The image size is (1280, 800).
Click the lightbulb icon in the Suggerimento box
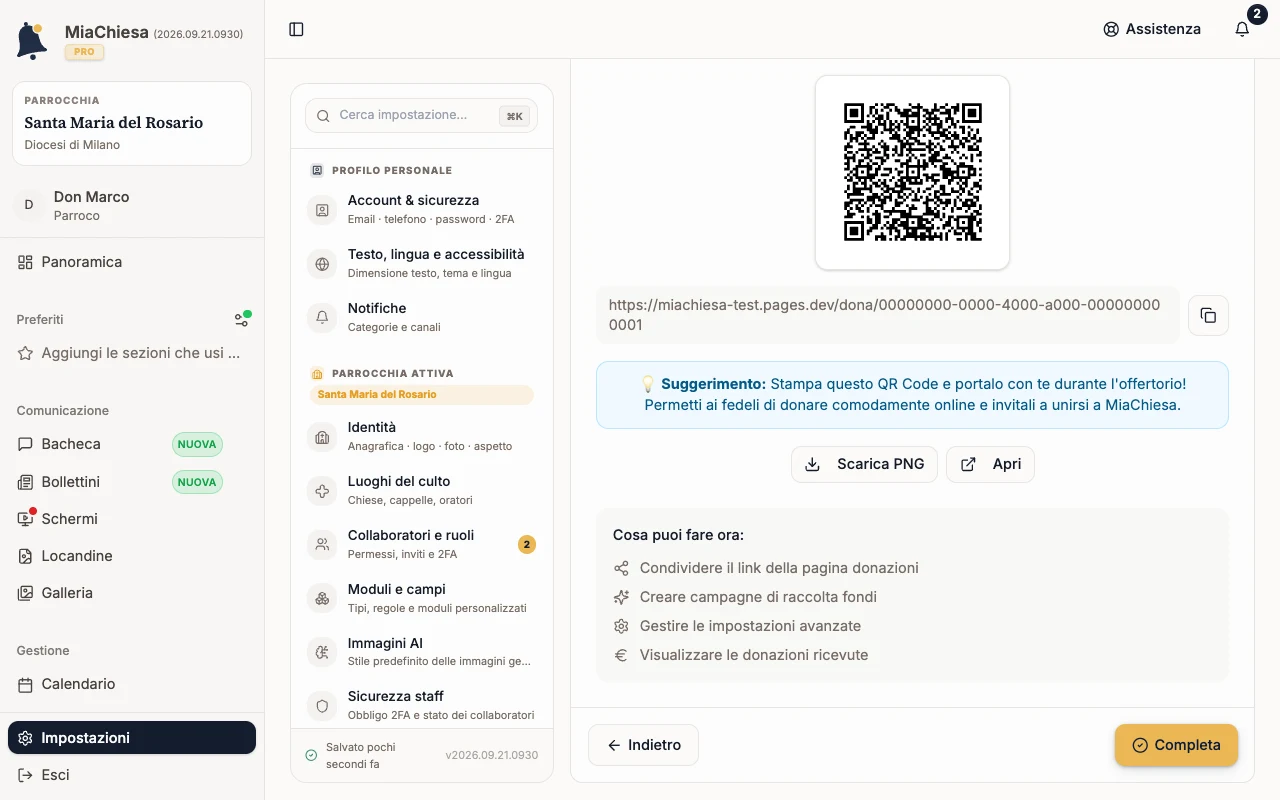648,383
